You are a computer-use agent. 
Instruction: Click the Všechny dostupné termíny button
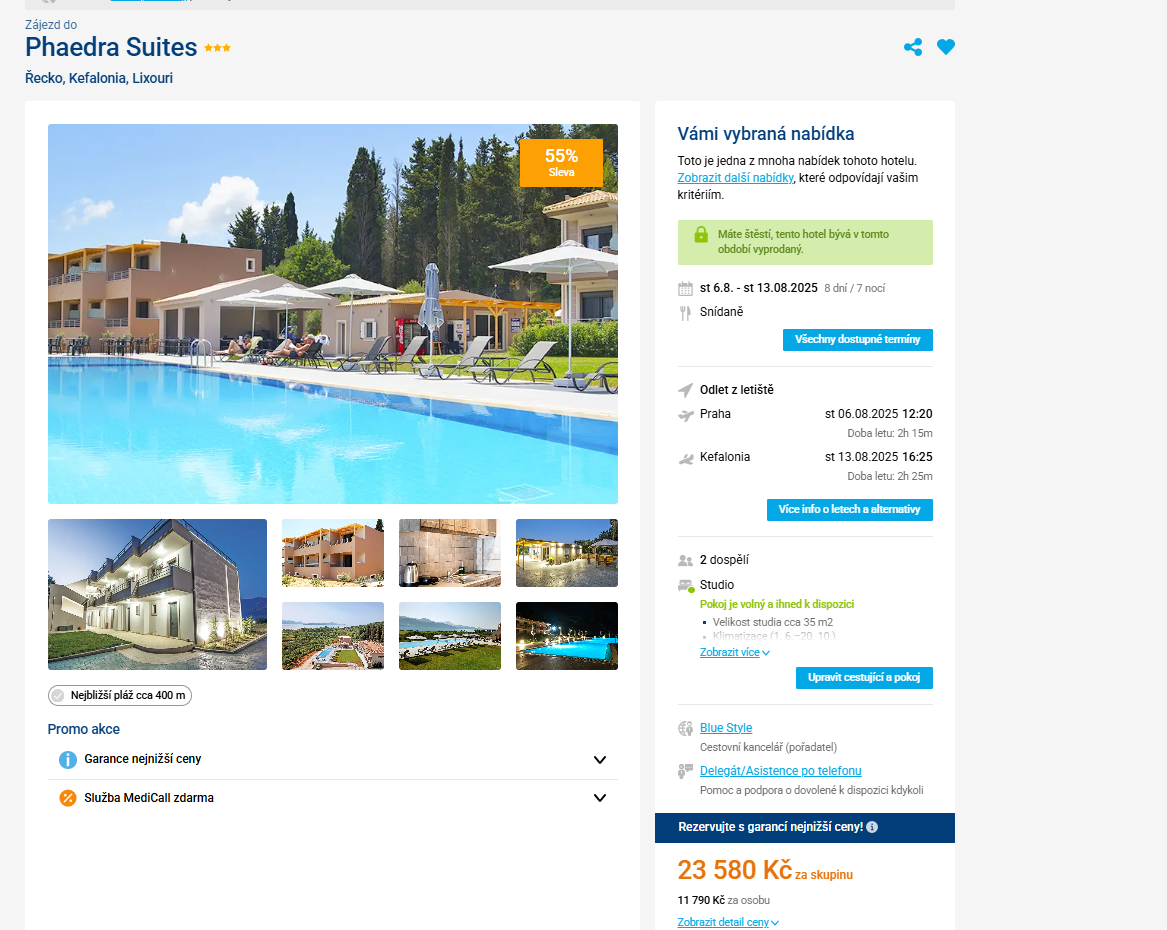[857, 340]
